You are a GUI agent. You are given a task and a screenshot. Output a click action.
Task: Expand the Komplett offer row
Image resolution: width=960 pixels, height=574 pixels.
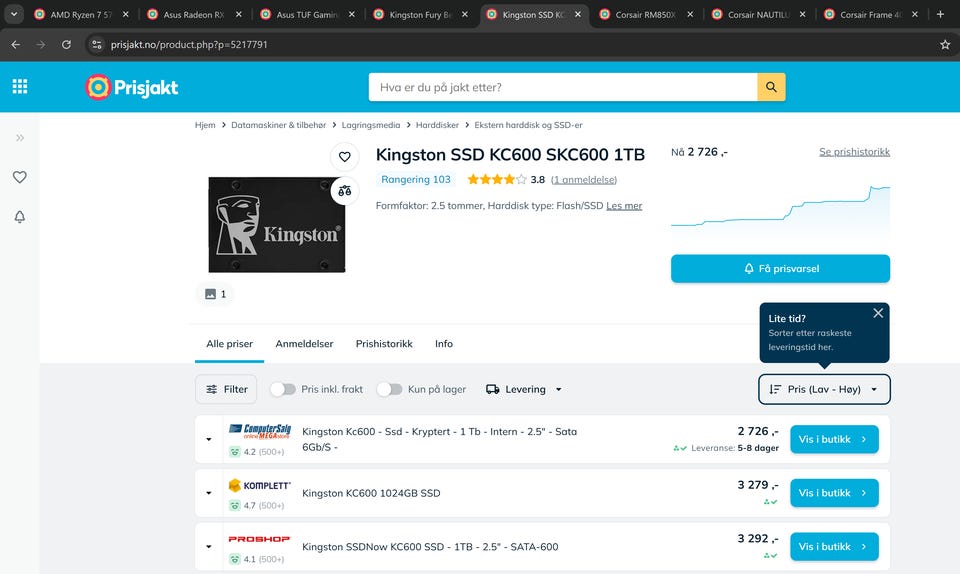(209, 493)
